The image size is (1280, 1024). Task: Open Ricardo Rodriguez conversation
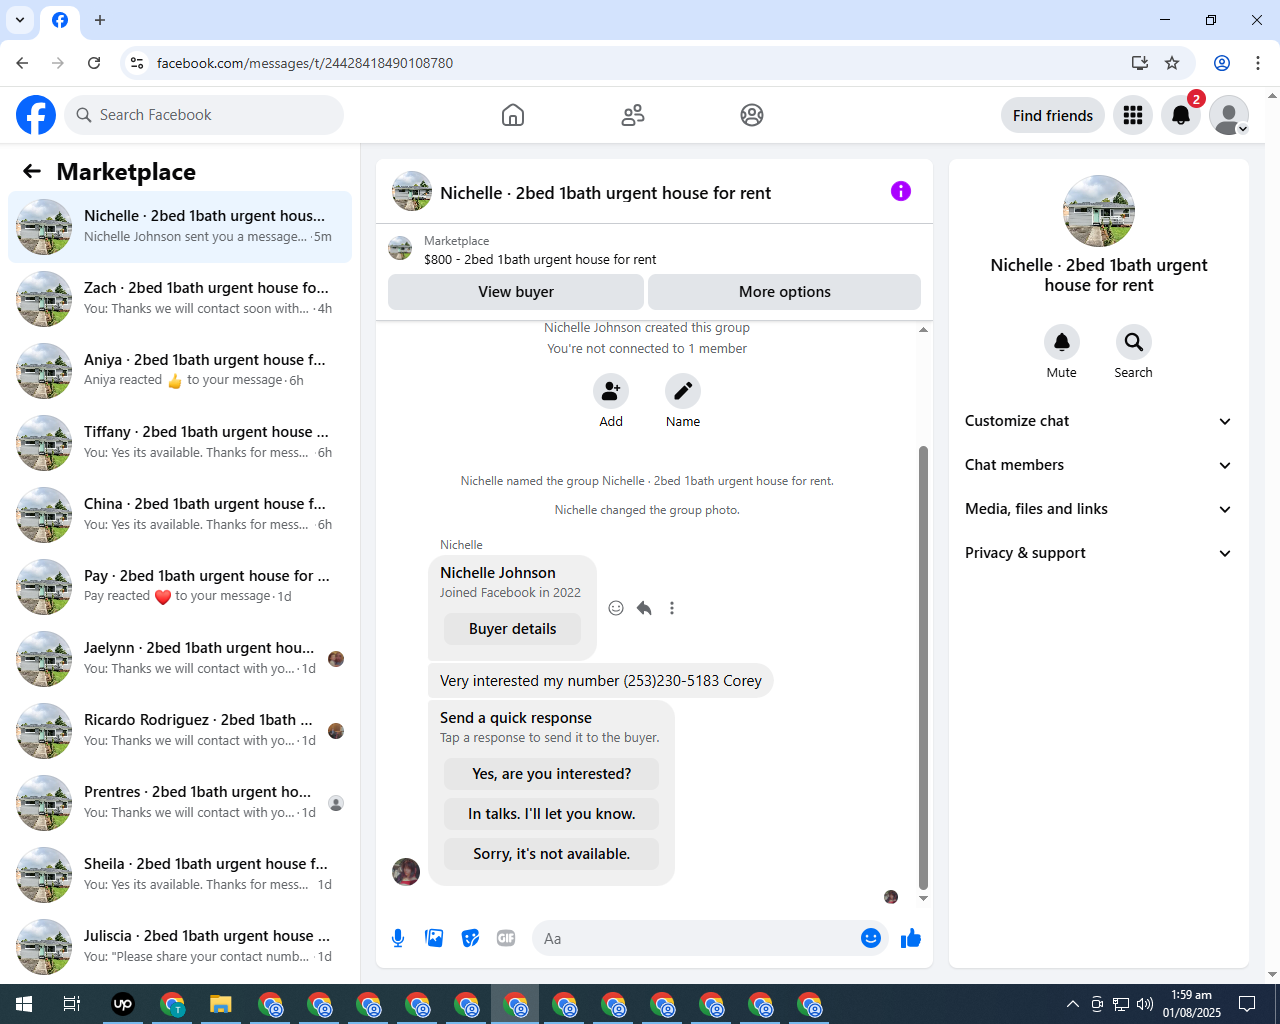180,731
